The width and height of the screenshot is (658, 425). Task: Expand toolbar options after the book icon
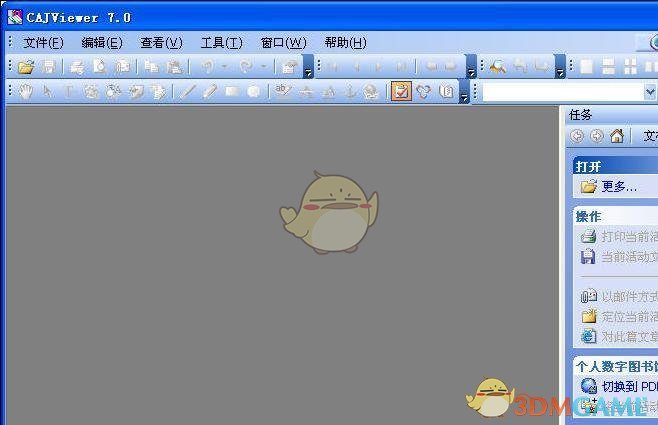[x=463, y=91]
